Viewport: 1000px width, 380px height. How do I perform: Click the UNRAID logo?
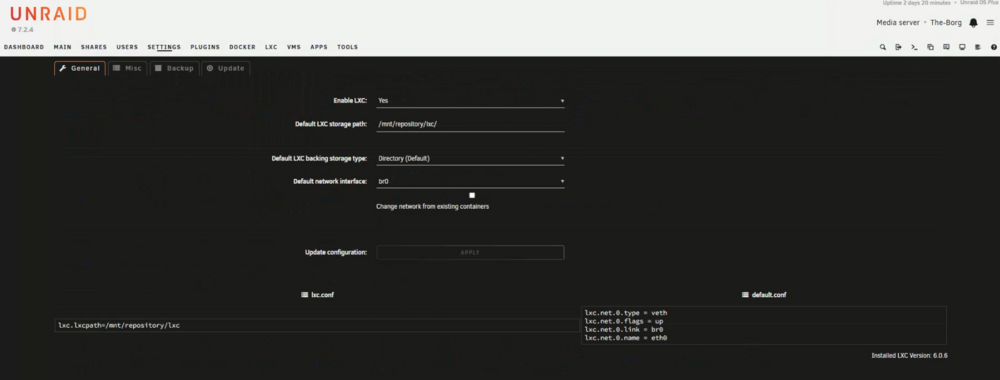point(48,14)
